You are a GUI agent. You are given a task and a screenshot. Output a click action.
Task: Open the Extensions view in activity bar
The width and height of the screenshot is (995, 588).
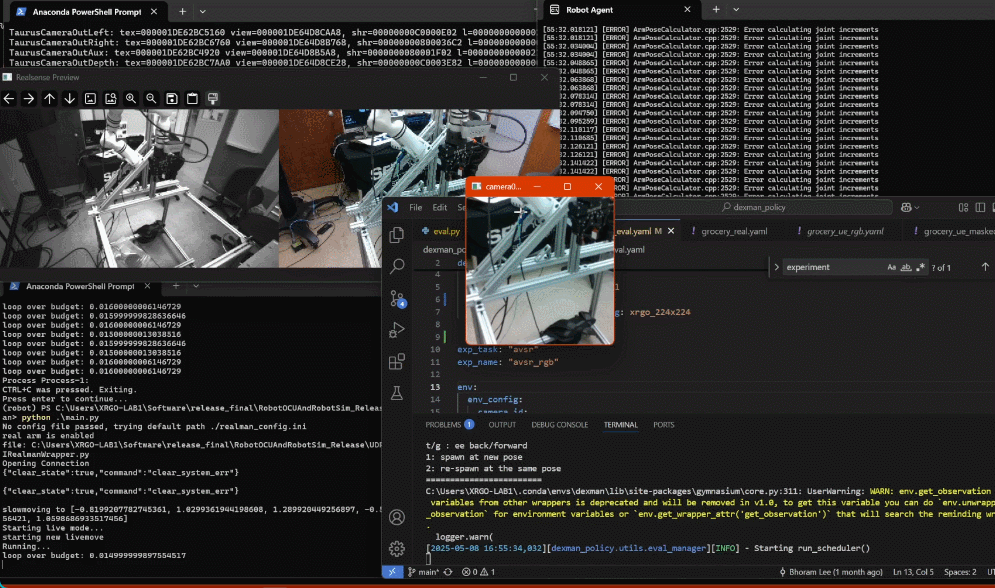click(x=397, y=362)
